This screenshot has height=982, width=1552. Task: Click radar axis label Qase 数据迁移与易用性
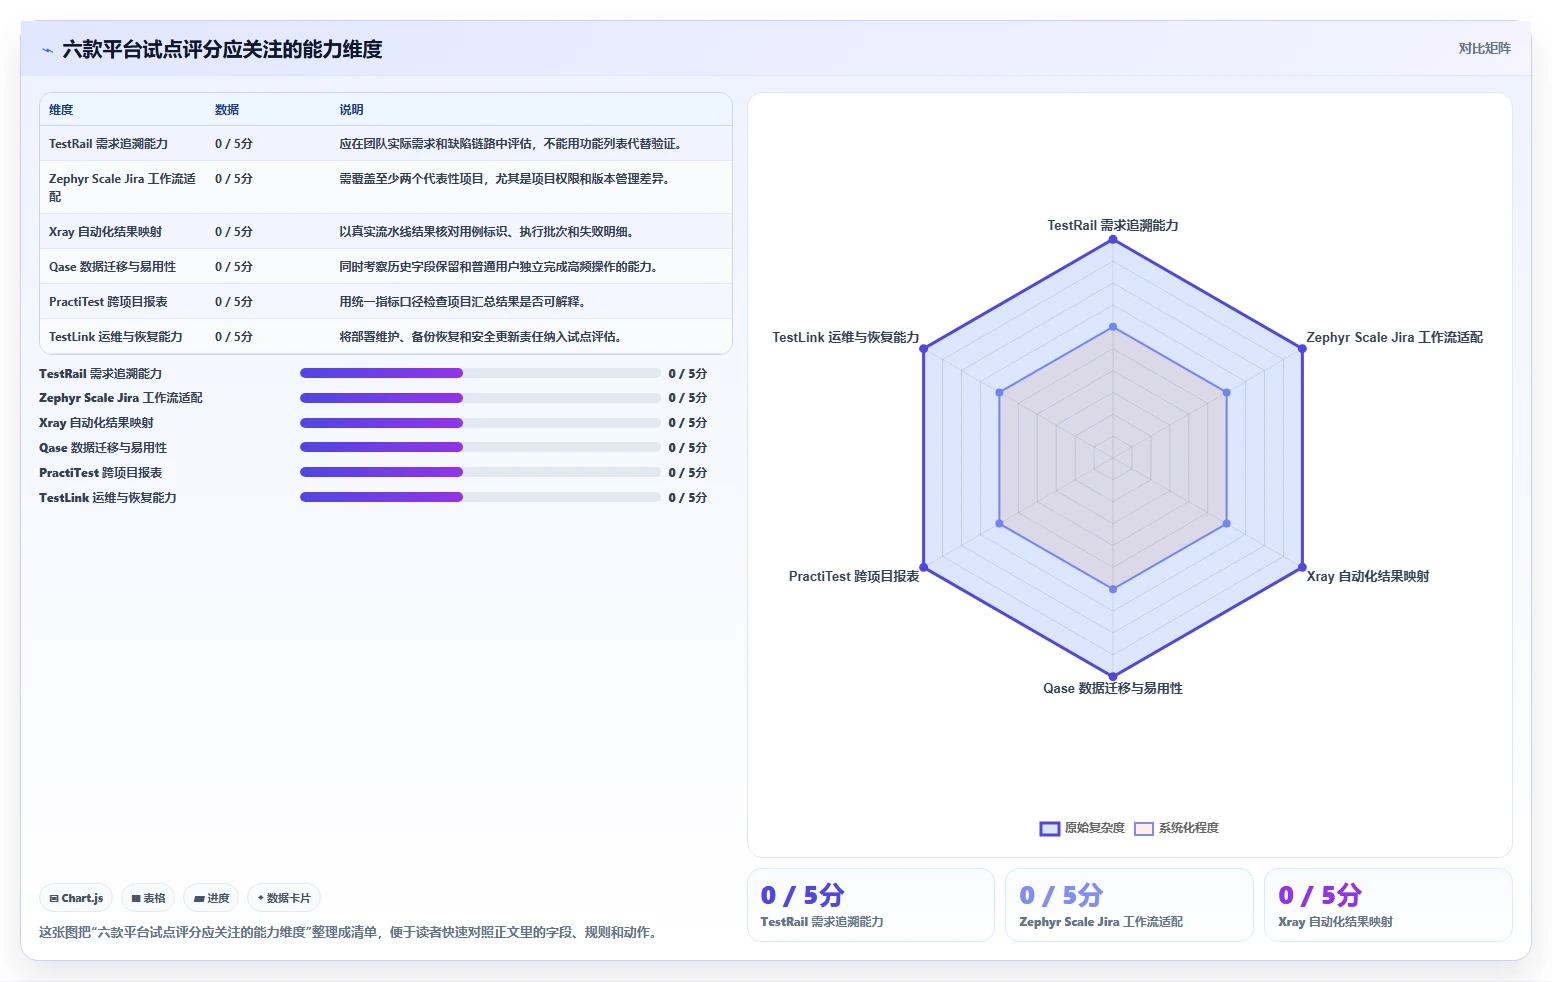click(x=1113, y=689)
